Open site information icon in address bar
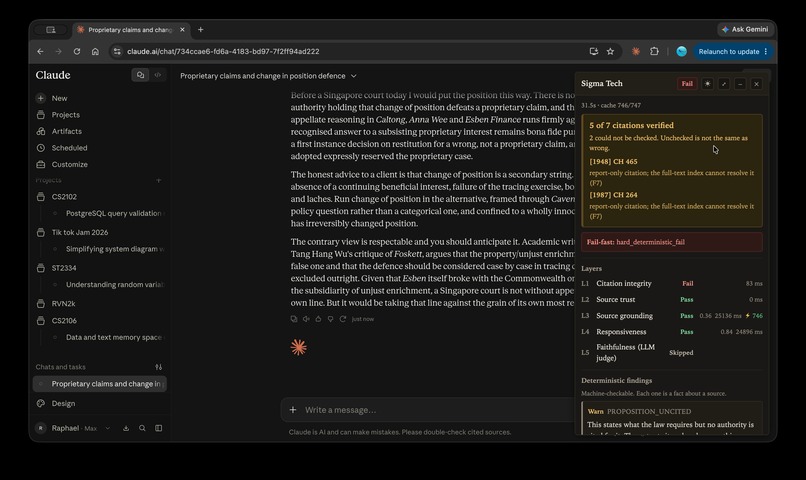This screenshot has height=480, width=806. click(x=117, y=51)
